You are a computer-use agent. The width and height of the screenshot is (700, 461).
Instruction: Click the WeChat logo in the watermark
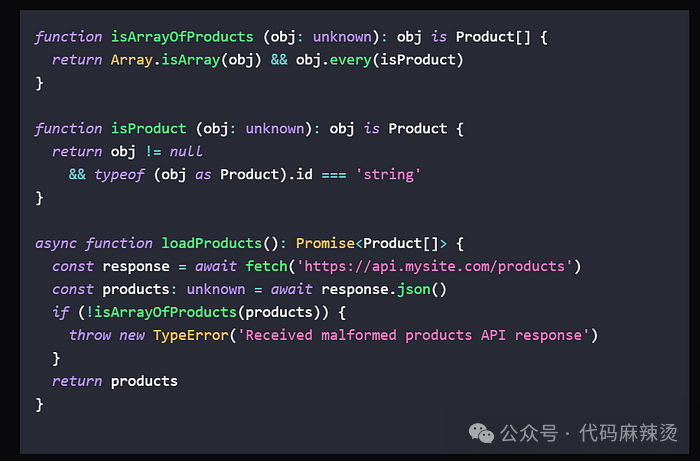(x=482, y=433)
